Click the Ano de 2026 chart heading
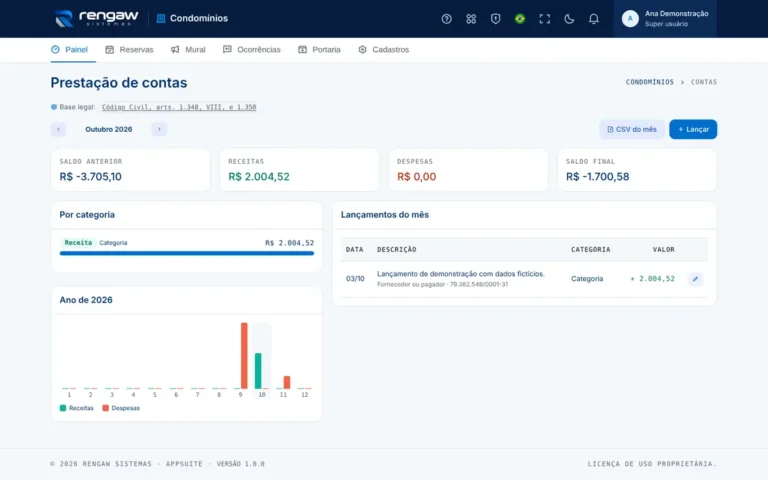The image size is (768, 480). tap(86, 300)
